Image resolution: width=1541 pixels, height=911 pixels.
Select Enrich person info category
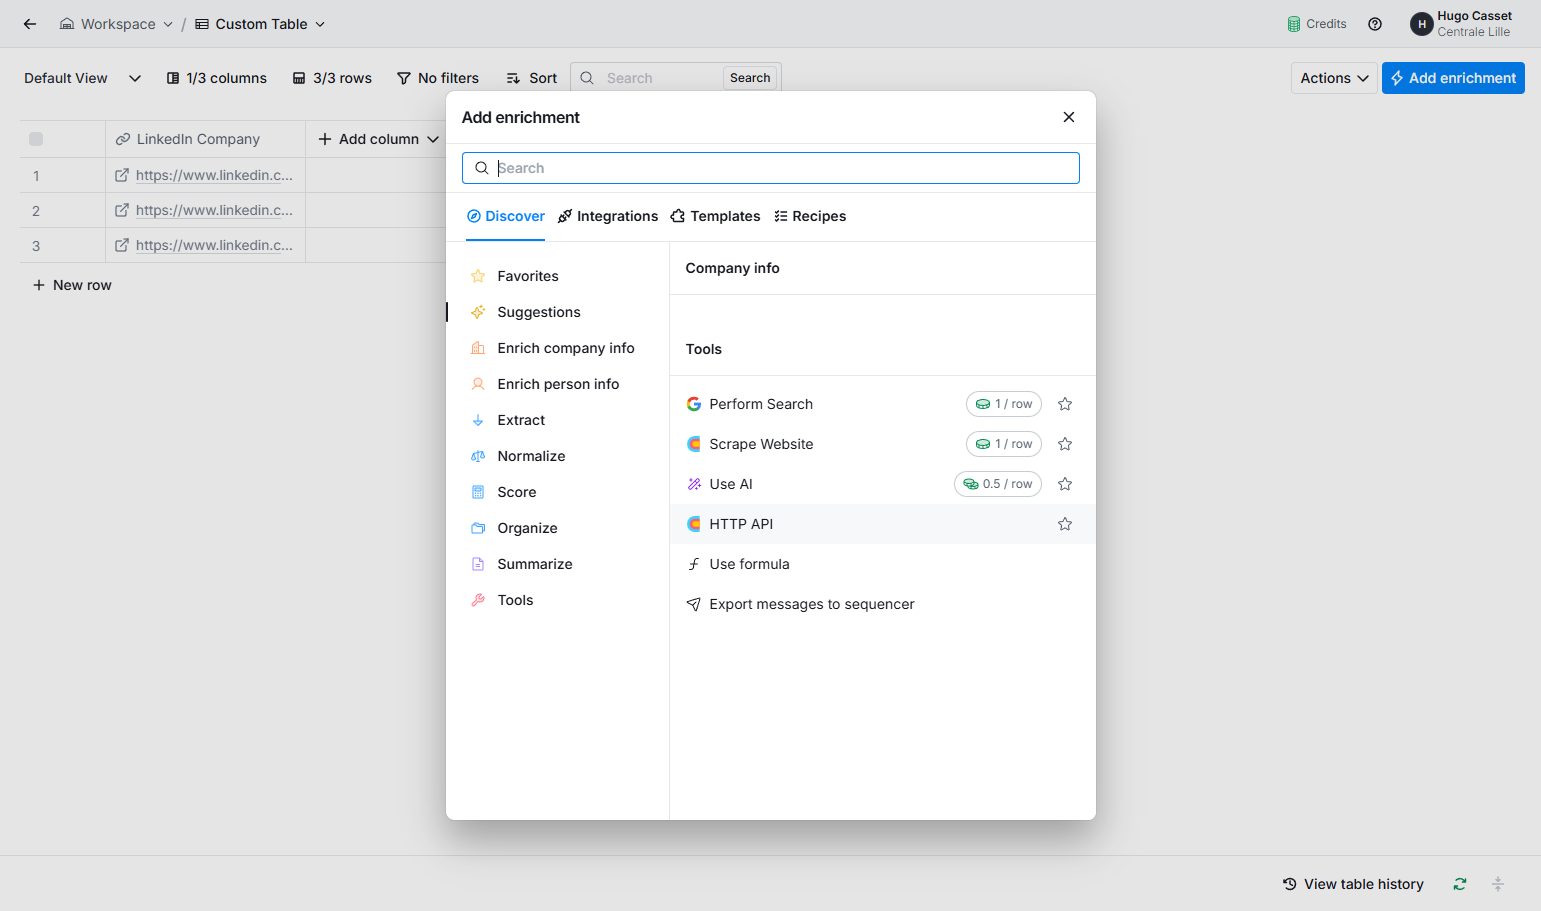point(558,384)
